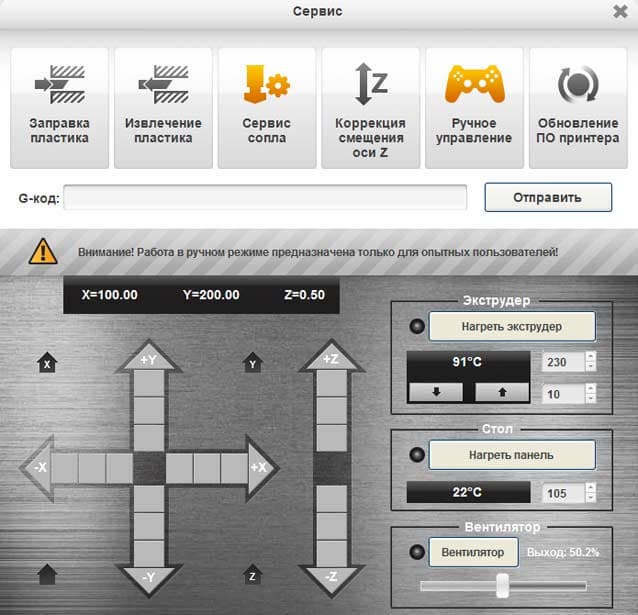Click Нагреть экструдер button
Viewport: 638px width, 615px height.
(x=512, y=326)
